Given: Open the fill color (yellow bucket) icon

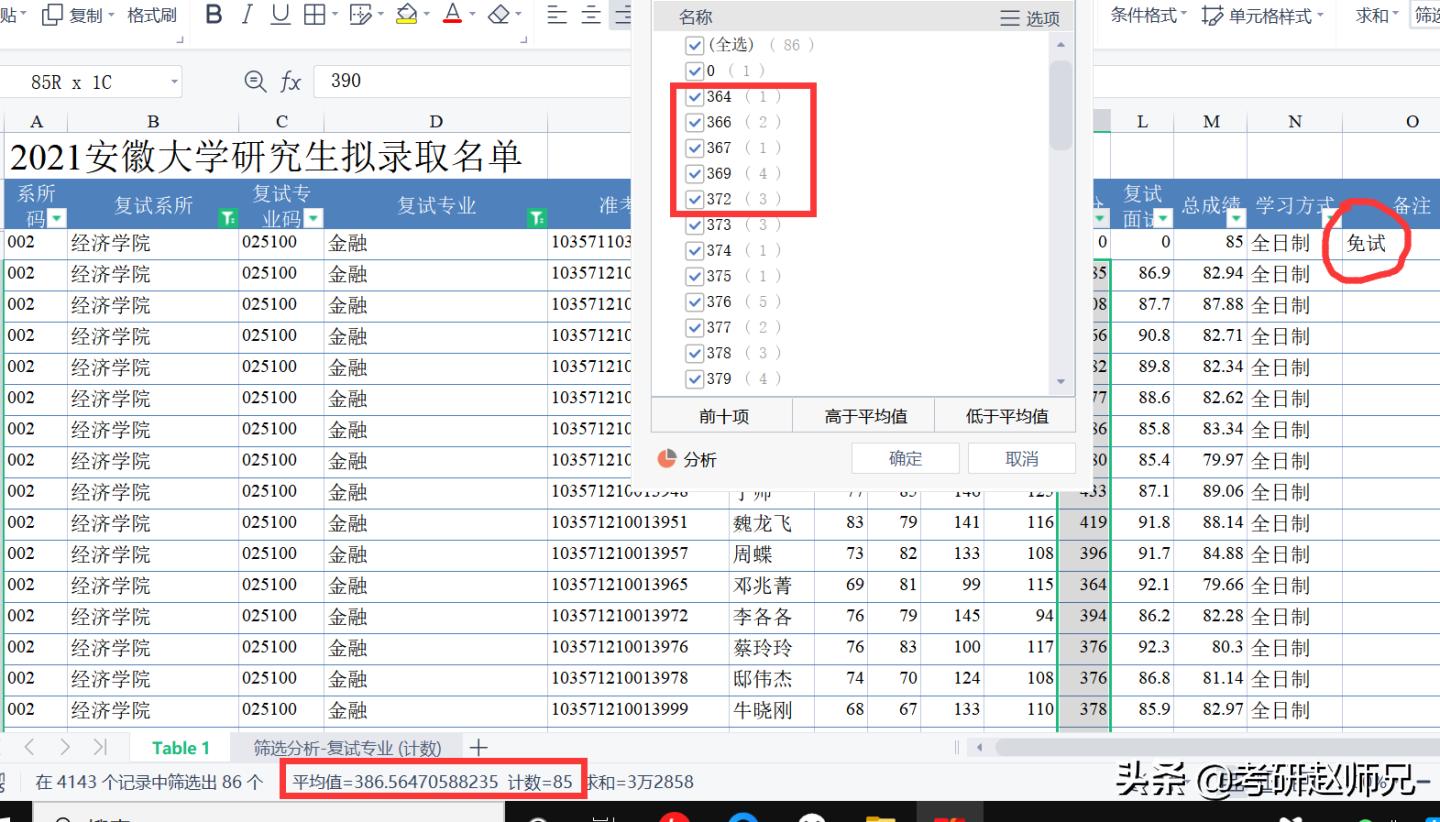Looking at the screenshot, I should coord(406,15).
